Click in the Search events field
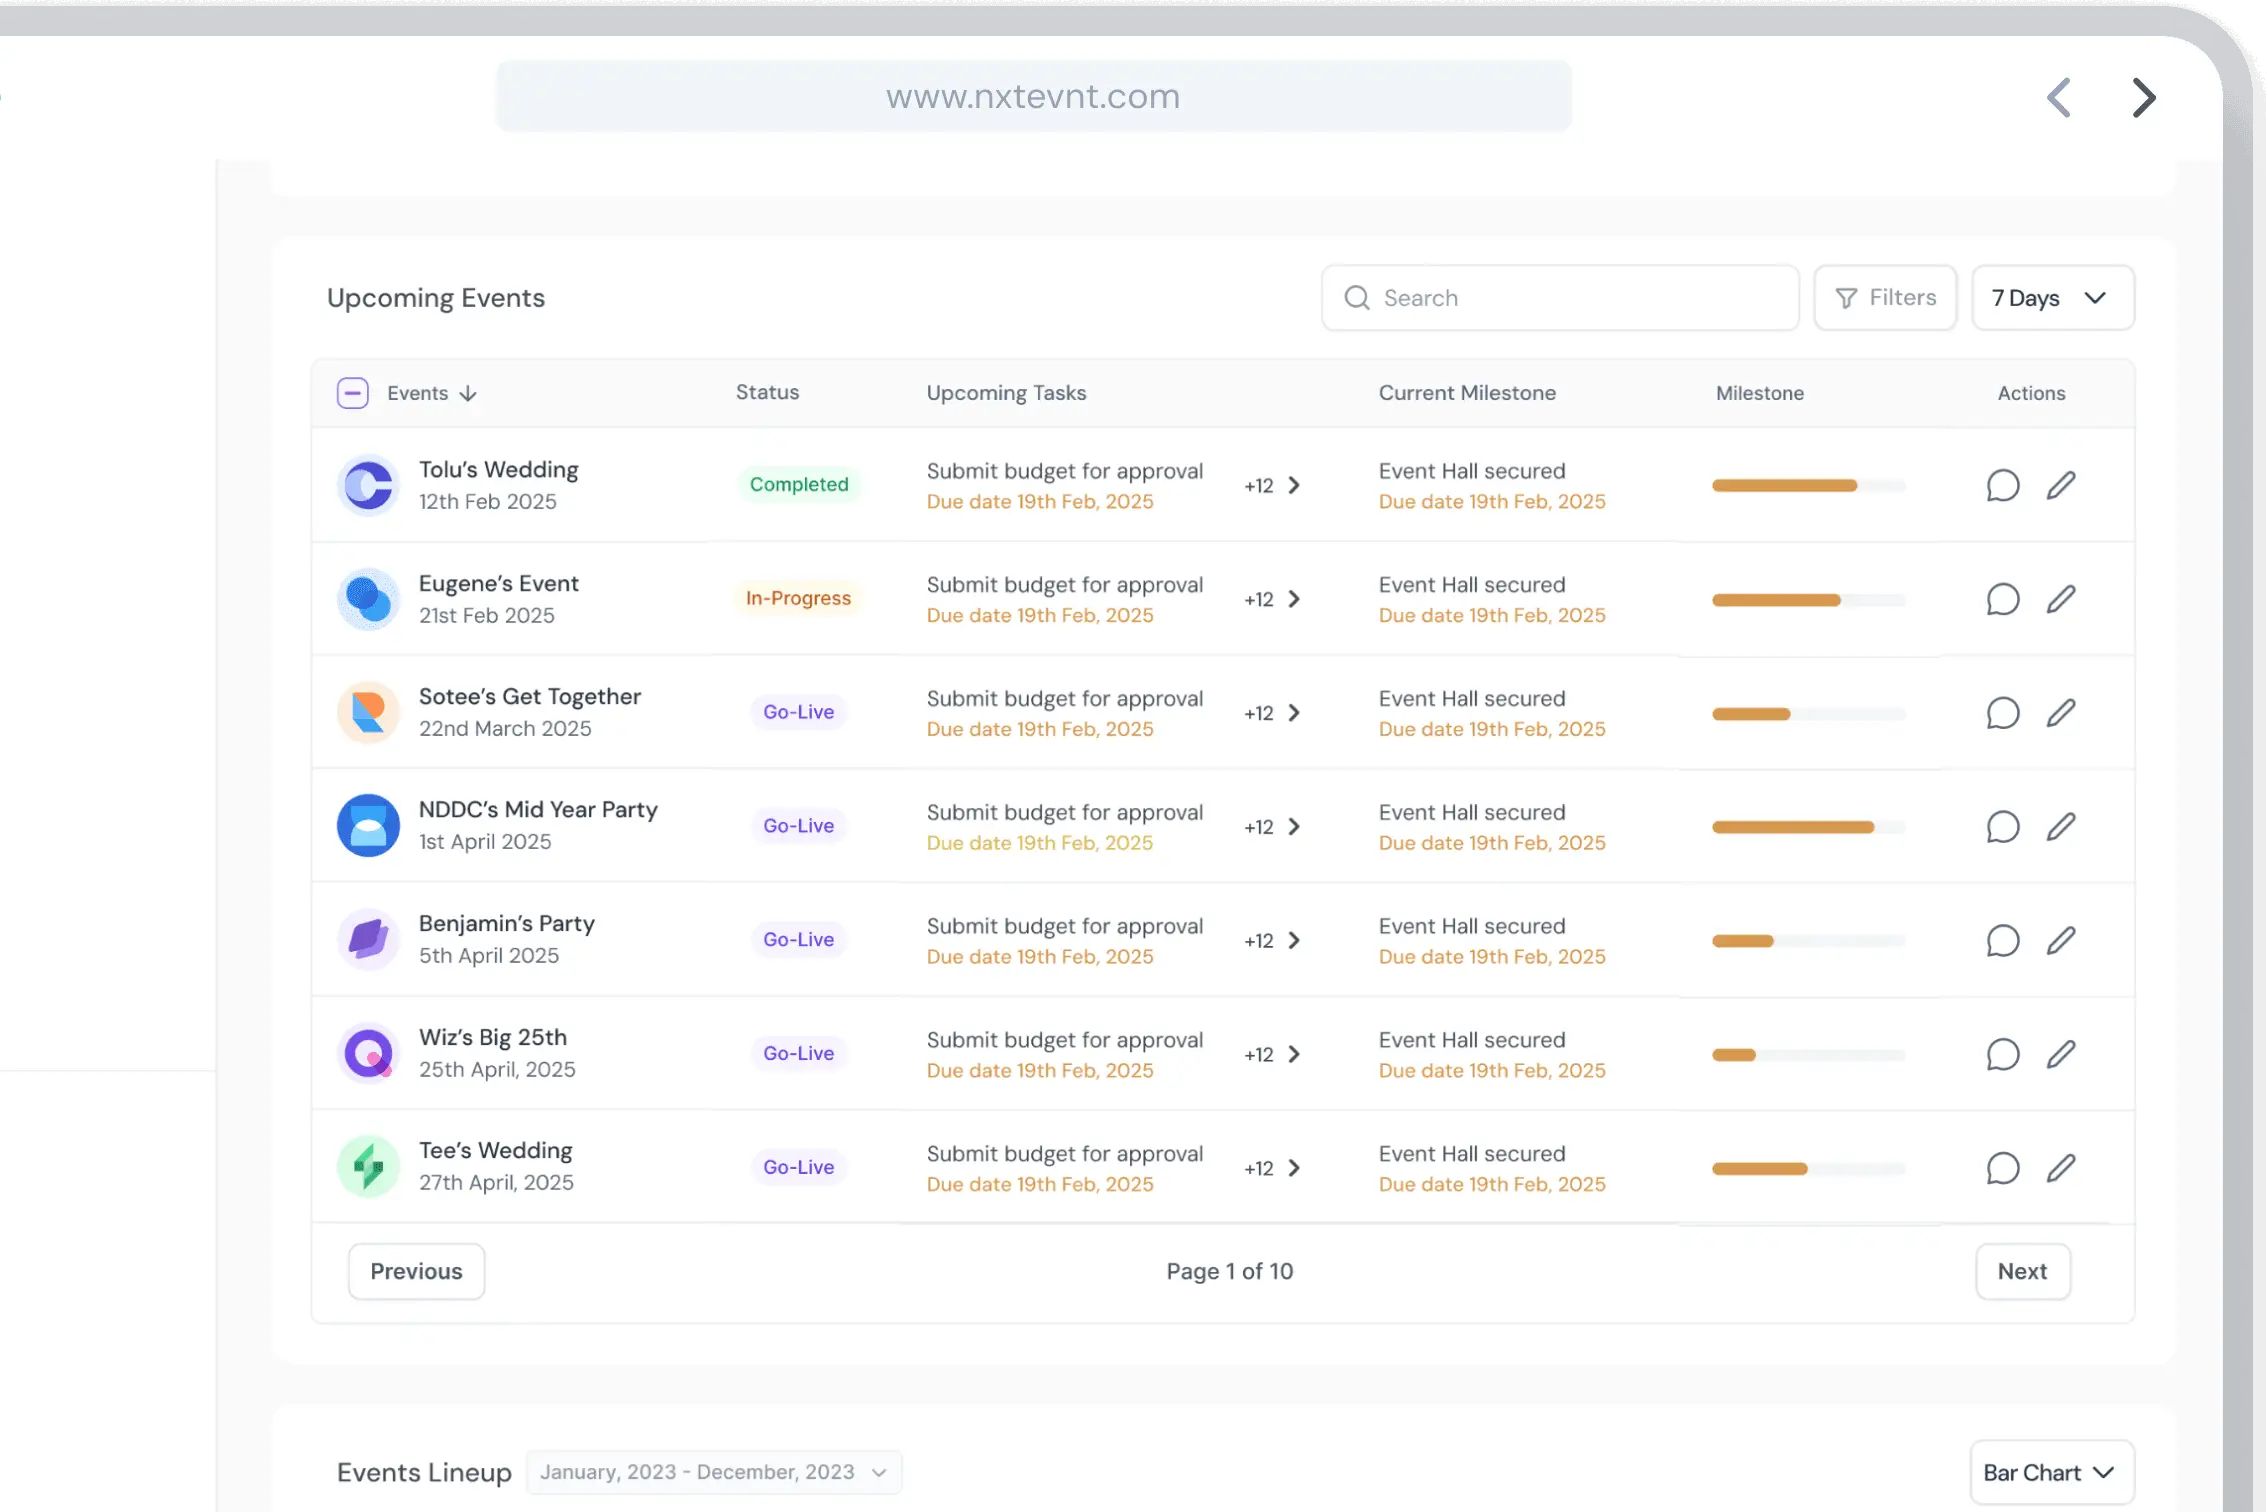 [1560, 298]
